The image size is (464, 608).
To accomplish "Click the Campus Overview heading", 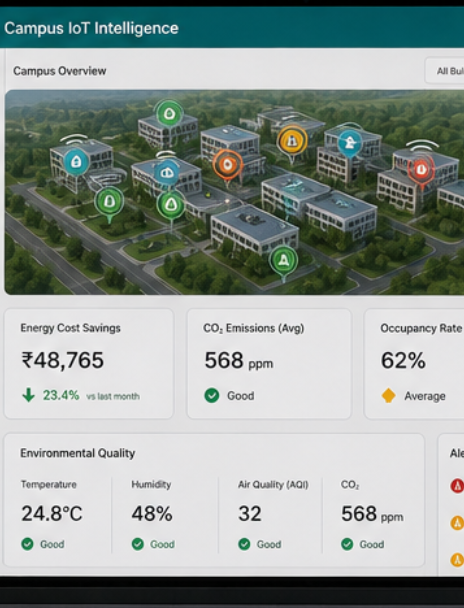I will [x=60, y=71].
